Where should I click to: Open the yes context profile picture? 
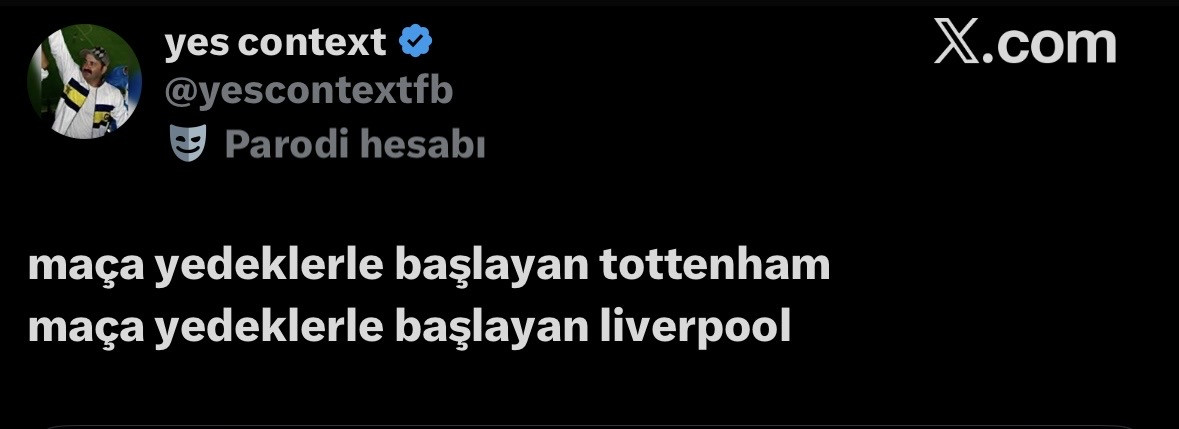coord(84,83)
